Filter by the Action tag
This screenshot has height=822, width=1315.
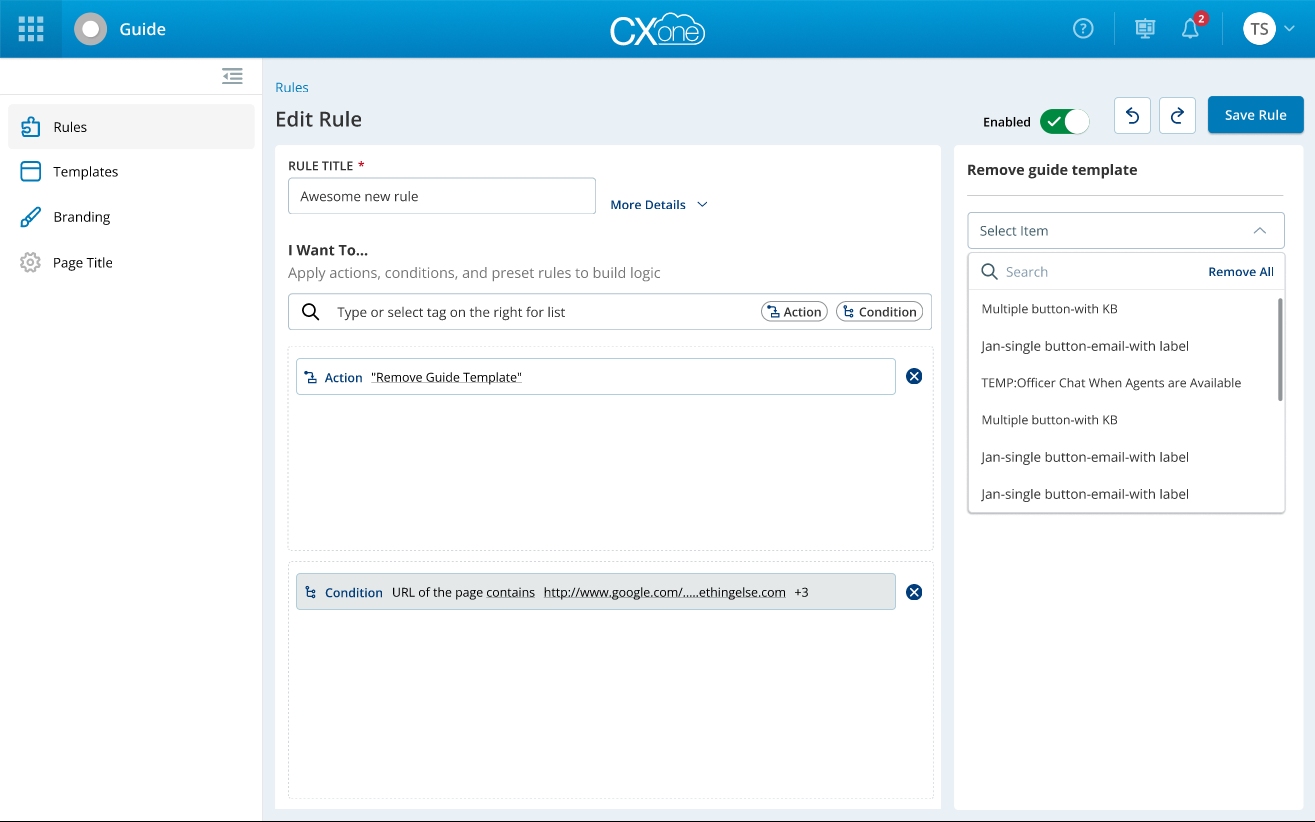(x=794, y=312)
